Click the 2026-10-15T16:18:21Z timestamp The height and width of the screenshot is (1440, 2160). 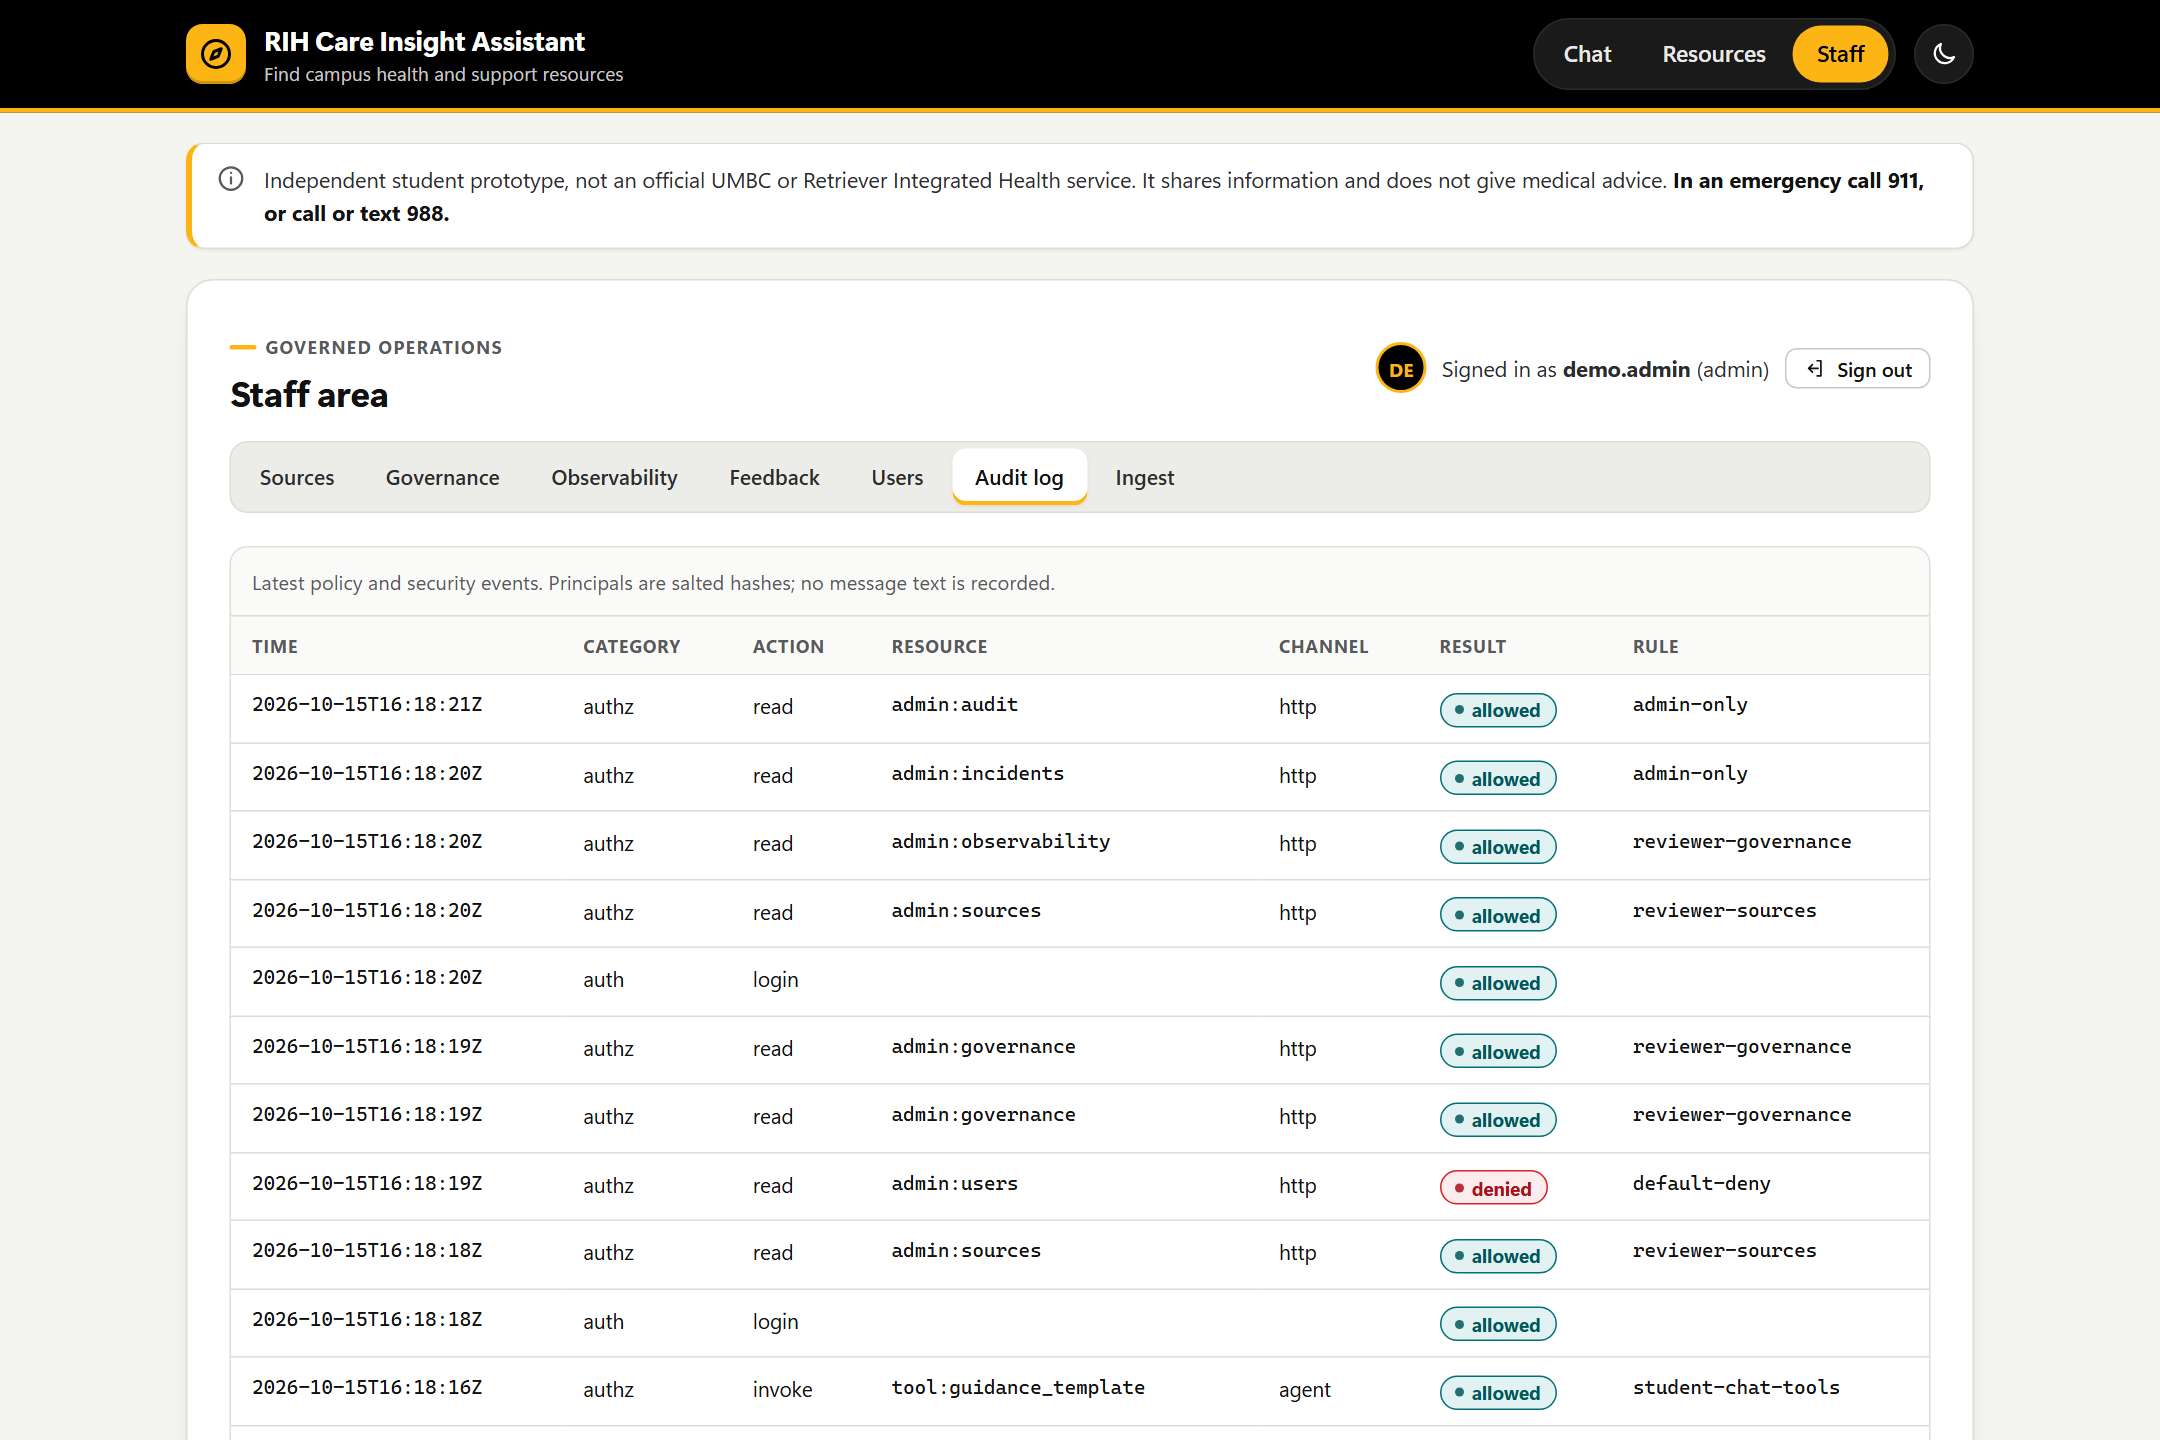pyautogui.click(x=367, y=705)
